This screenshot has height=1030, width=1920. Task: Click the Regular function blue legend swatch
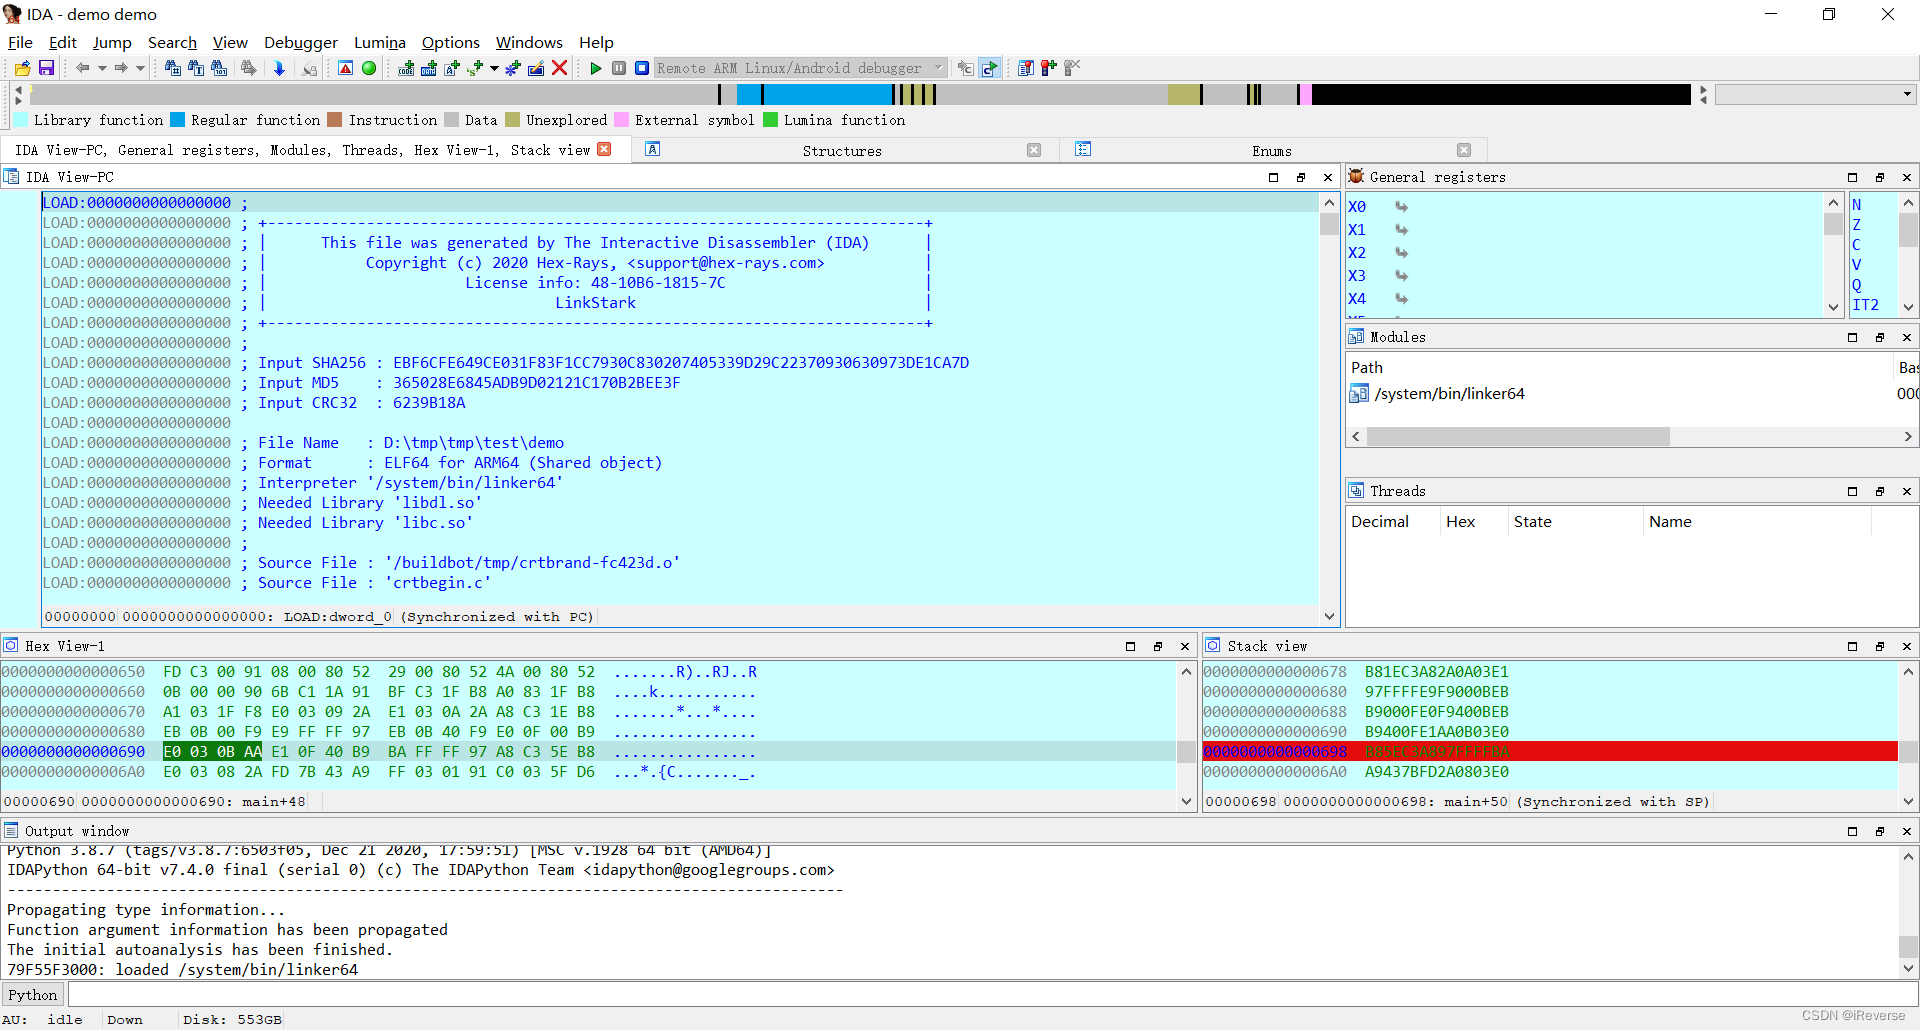(178, 120)
